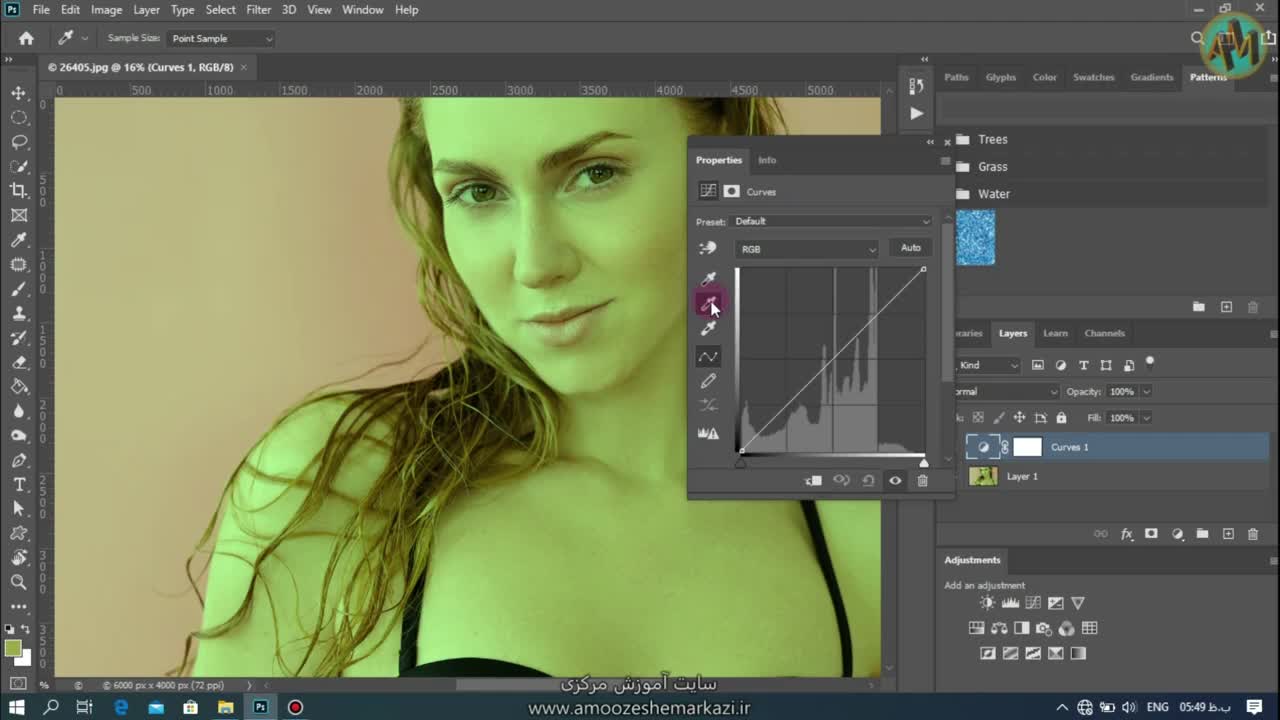
Task: Open the Curves Preset dropdown
Action: pyautogui.click(x=832, y=221)
